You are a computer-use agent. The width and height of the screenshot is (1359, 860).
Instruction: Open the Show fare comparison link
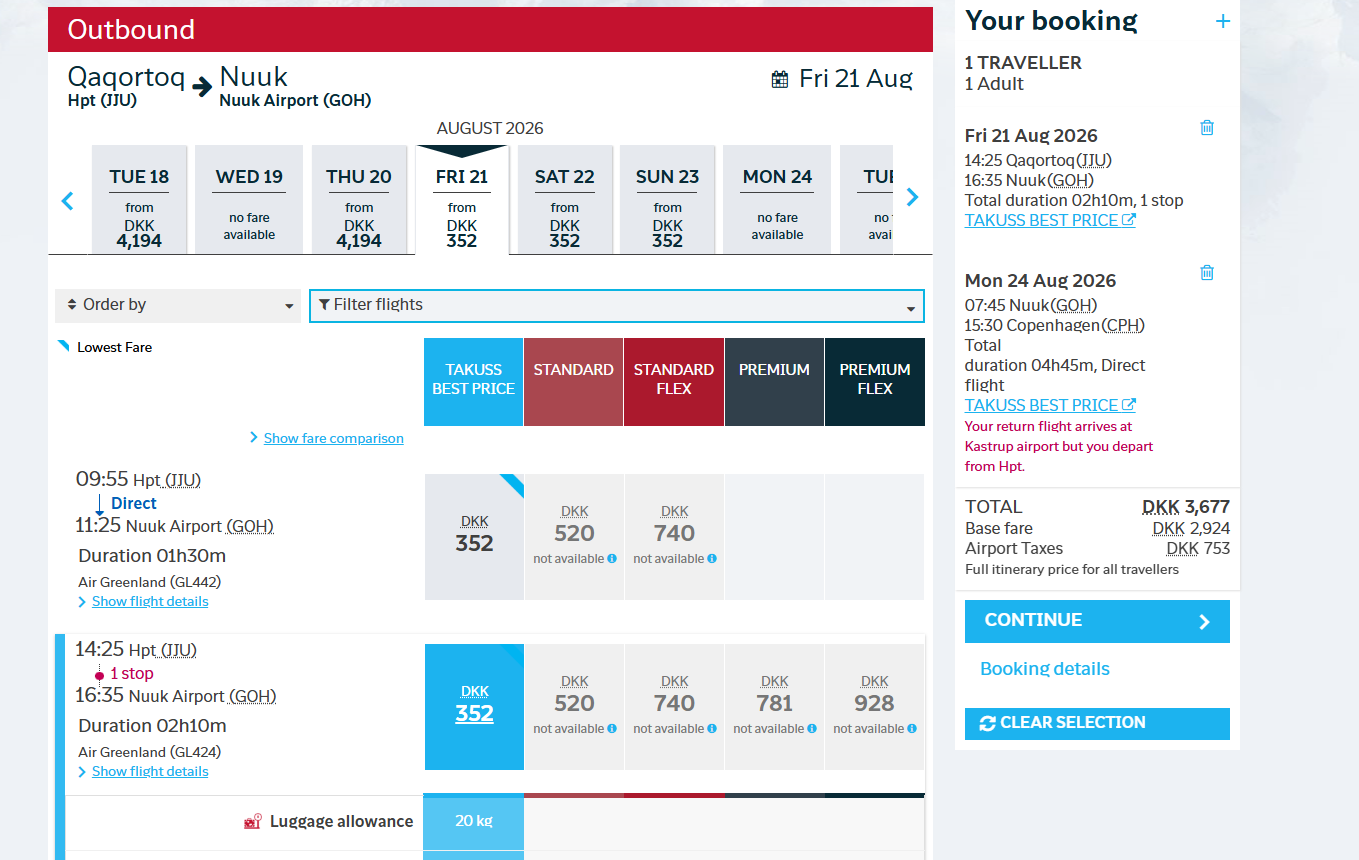pos(333,438)
